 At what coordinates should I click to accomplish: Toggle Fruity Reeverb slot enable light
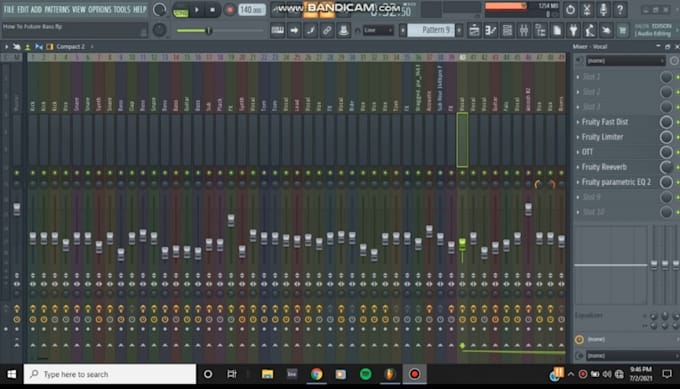pos(677,167)
